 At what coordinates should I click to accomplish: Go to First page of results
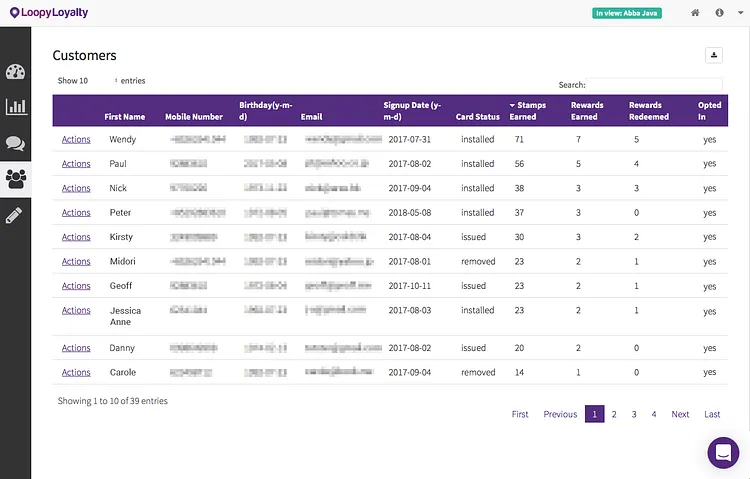click(520, 414)
